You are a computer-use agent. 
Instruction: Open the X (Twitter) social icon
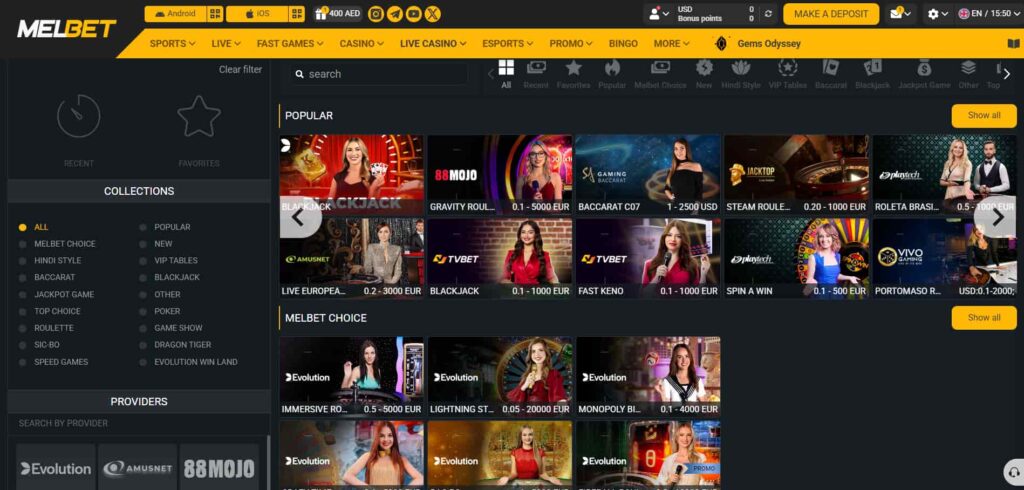coord(432,14)
